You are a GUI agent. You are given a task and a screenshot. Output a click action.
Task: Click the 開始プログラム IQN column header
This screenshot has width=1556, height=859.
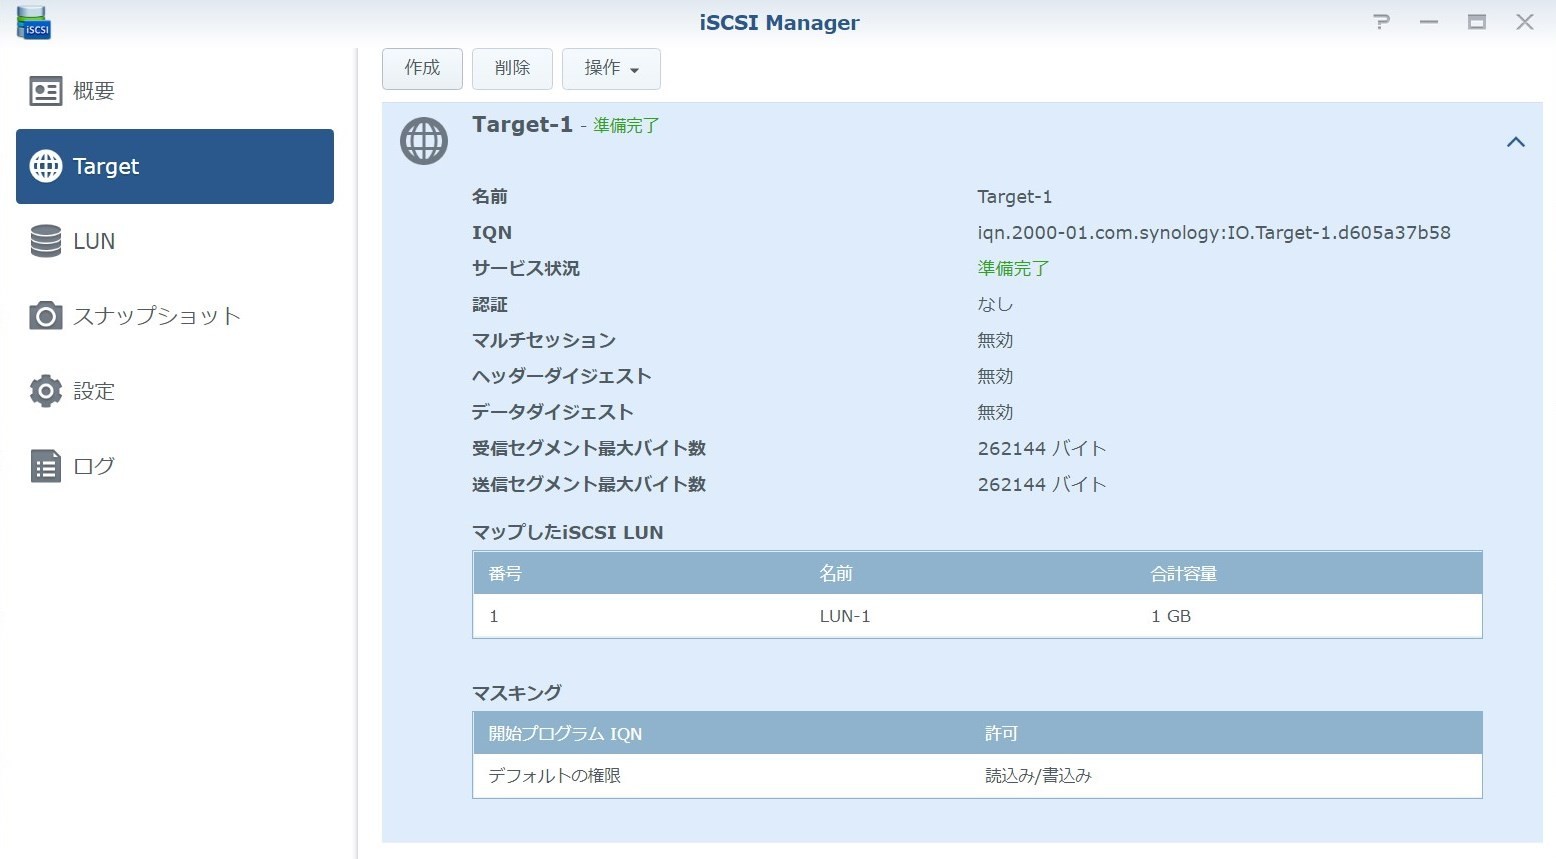coord(565,734)
